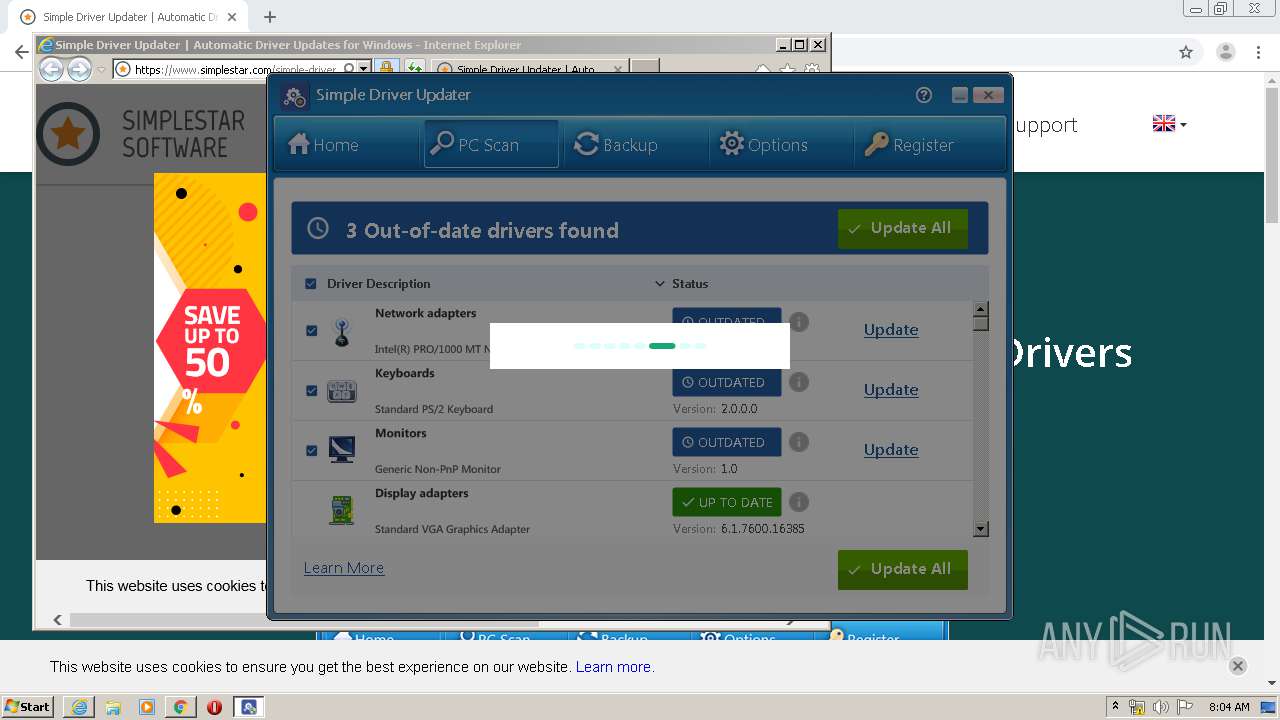The width and height of the screenshot is (1280, 720).
Task: Click OUTDATED status badge for Keyboards
Action: pyautogui.click(x=727, y=382)
